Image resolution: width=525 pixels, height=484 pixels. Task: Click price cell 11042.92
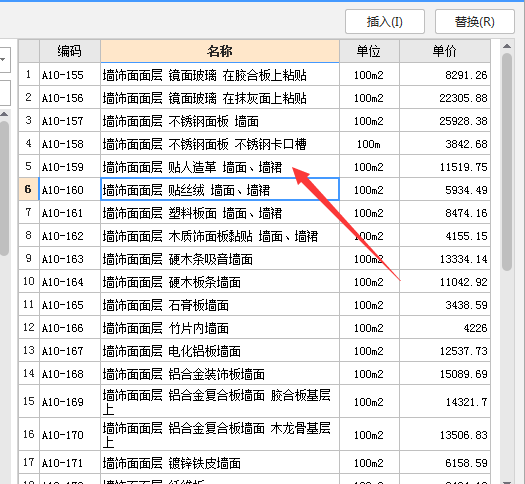coord(445,282)
